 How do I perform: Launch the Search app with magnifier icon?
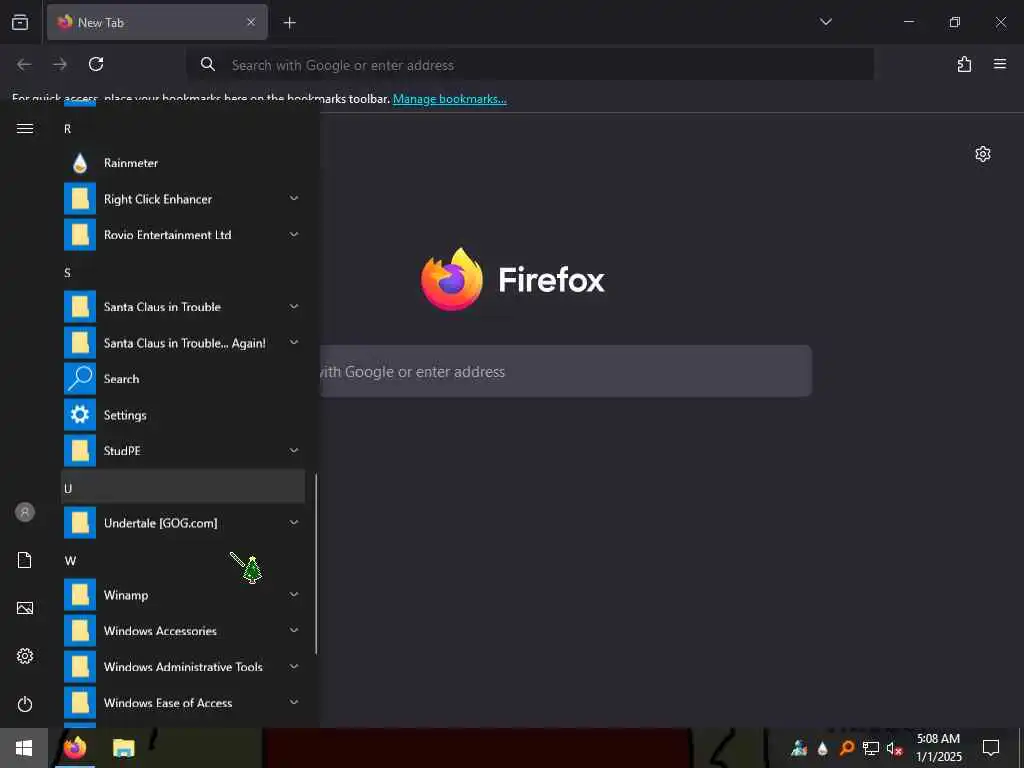click(183, 379)
